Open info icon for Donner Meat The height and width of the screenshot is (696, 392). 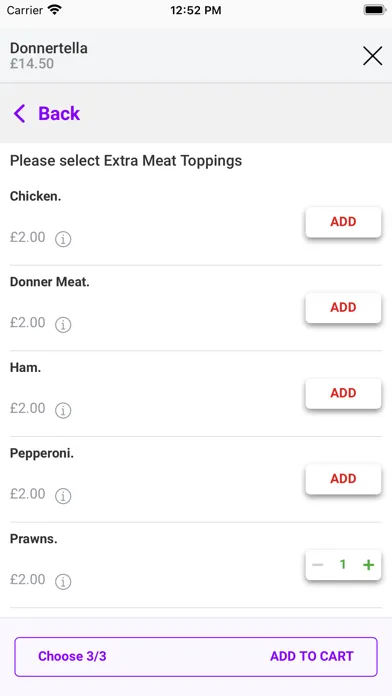point(63,325)
